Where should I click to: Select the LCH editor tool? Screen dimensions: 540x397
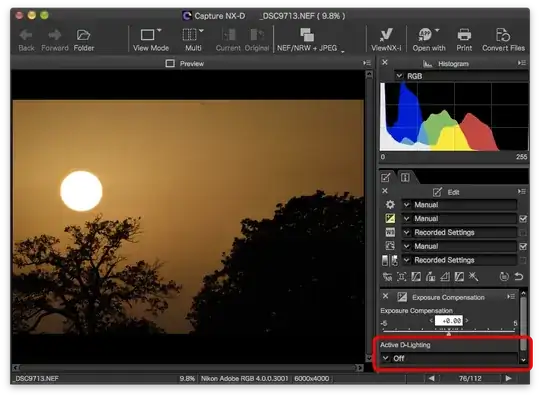416,276
